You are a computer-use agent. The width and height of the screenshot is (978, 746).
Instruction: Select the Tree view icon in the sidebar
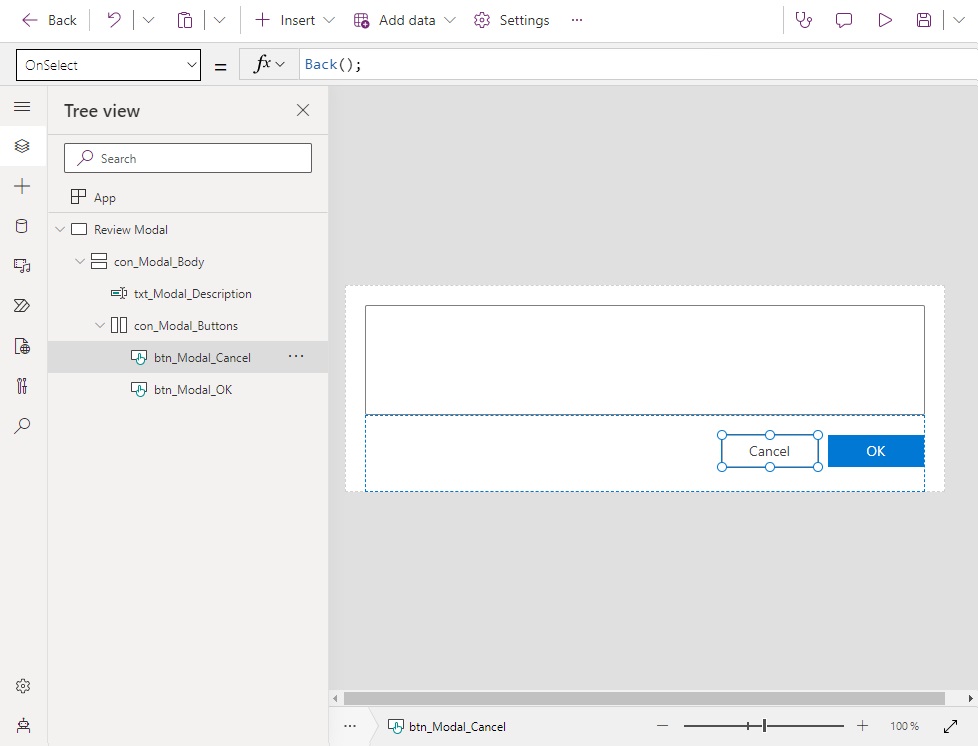22,146
